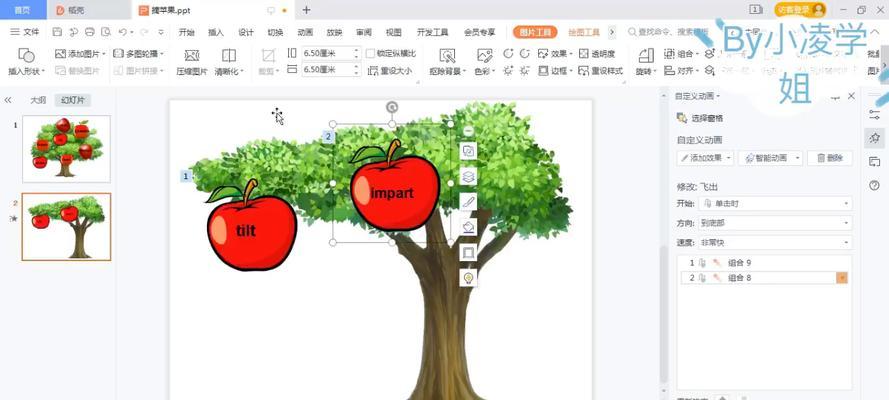Click the 色彩 color adjustment icon
This screenshot has height=400, width=889.
point(484,56)
